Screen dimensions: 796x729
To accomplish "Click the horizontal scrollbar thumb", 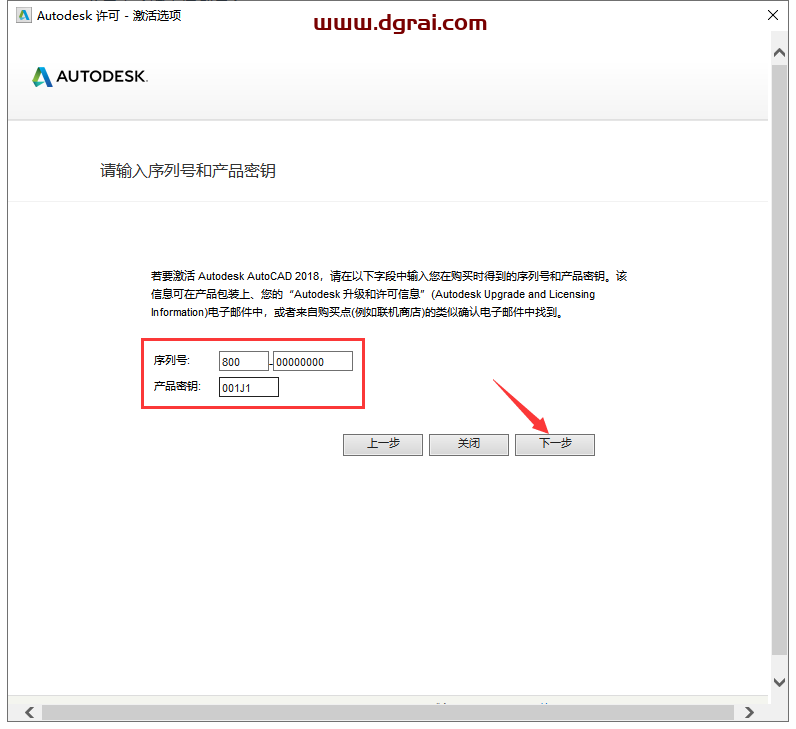I will point(388,712).
